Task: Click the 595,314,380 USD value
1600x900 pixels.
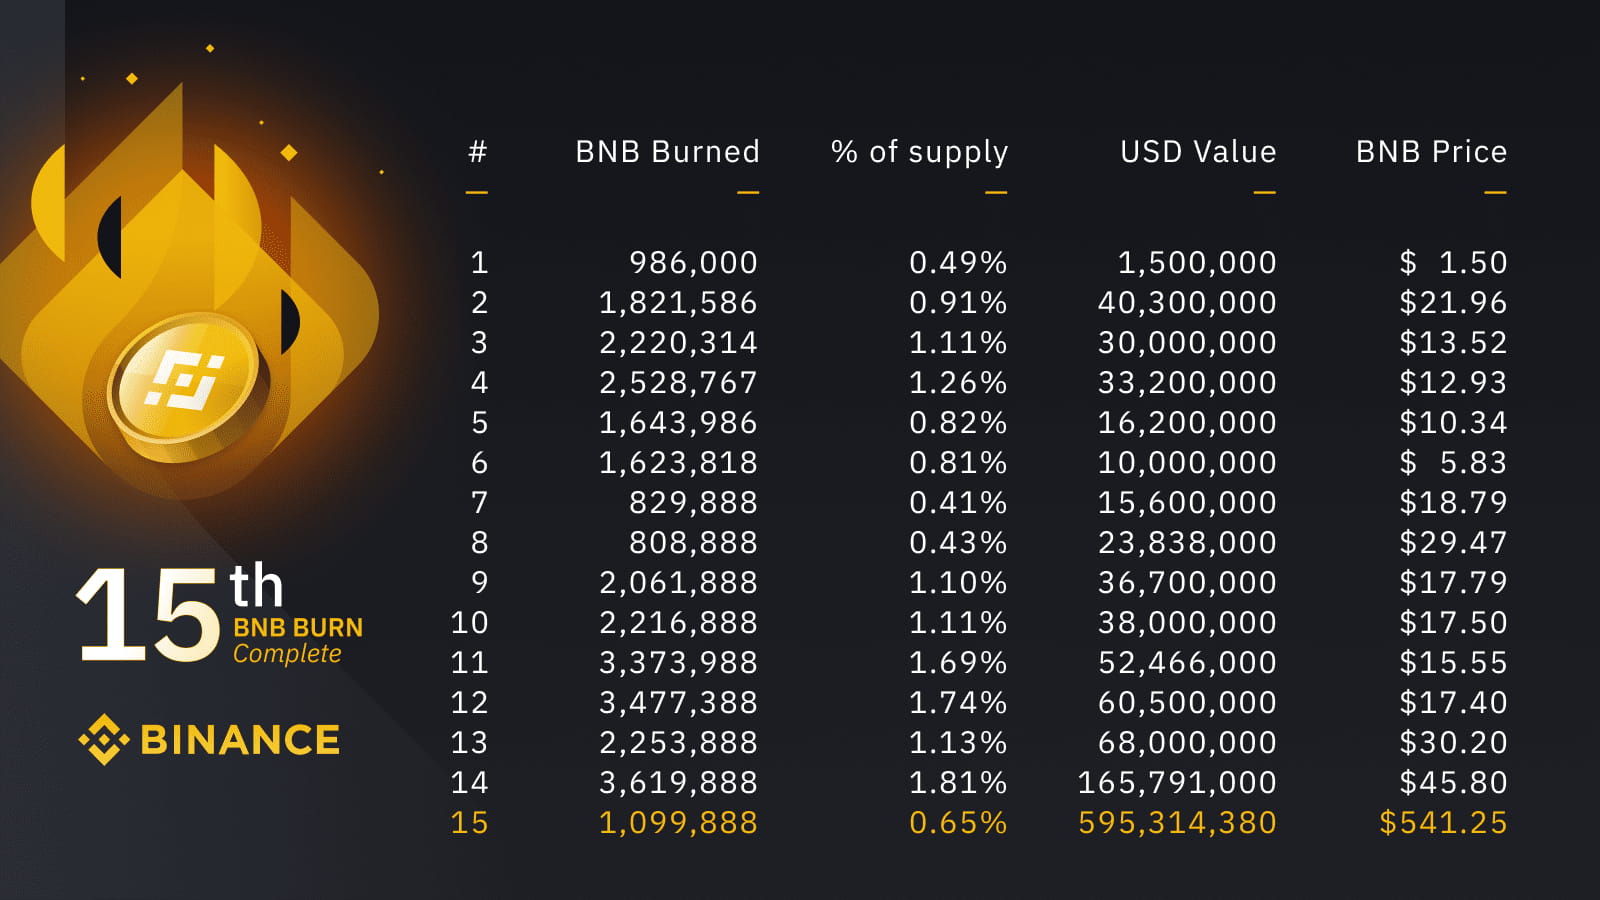Action: tap(1177, 823)
